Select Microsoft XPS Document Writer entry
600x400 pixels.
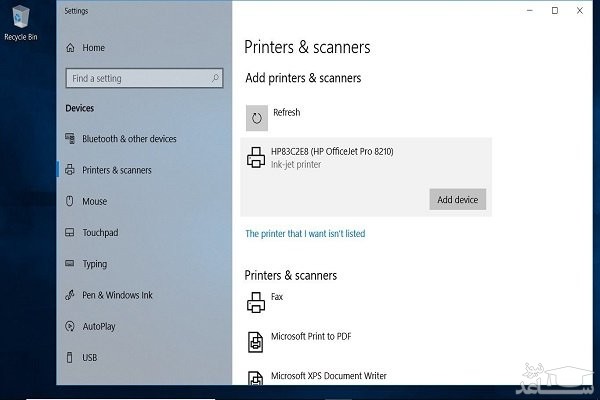(x=328, y=376)
